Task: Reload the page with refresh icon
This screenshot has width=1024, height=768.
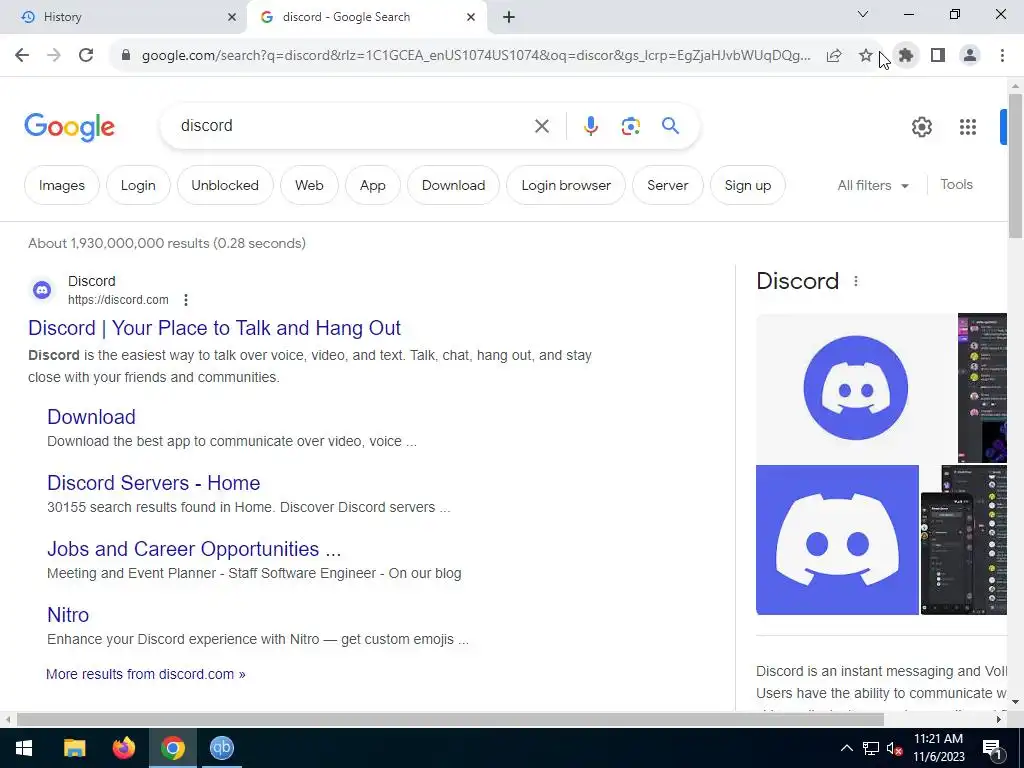Action: [86, 56]
